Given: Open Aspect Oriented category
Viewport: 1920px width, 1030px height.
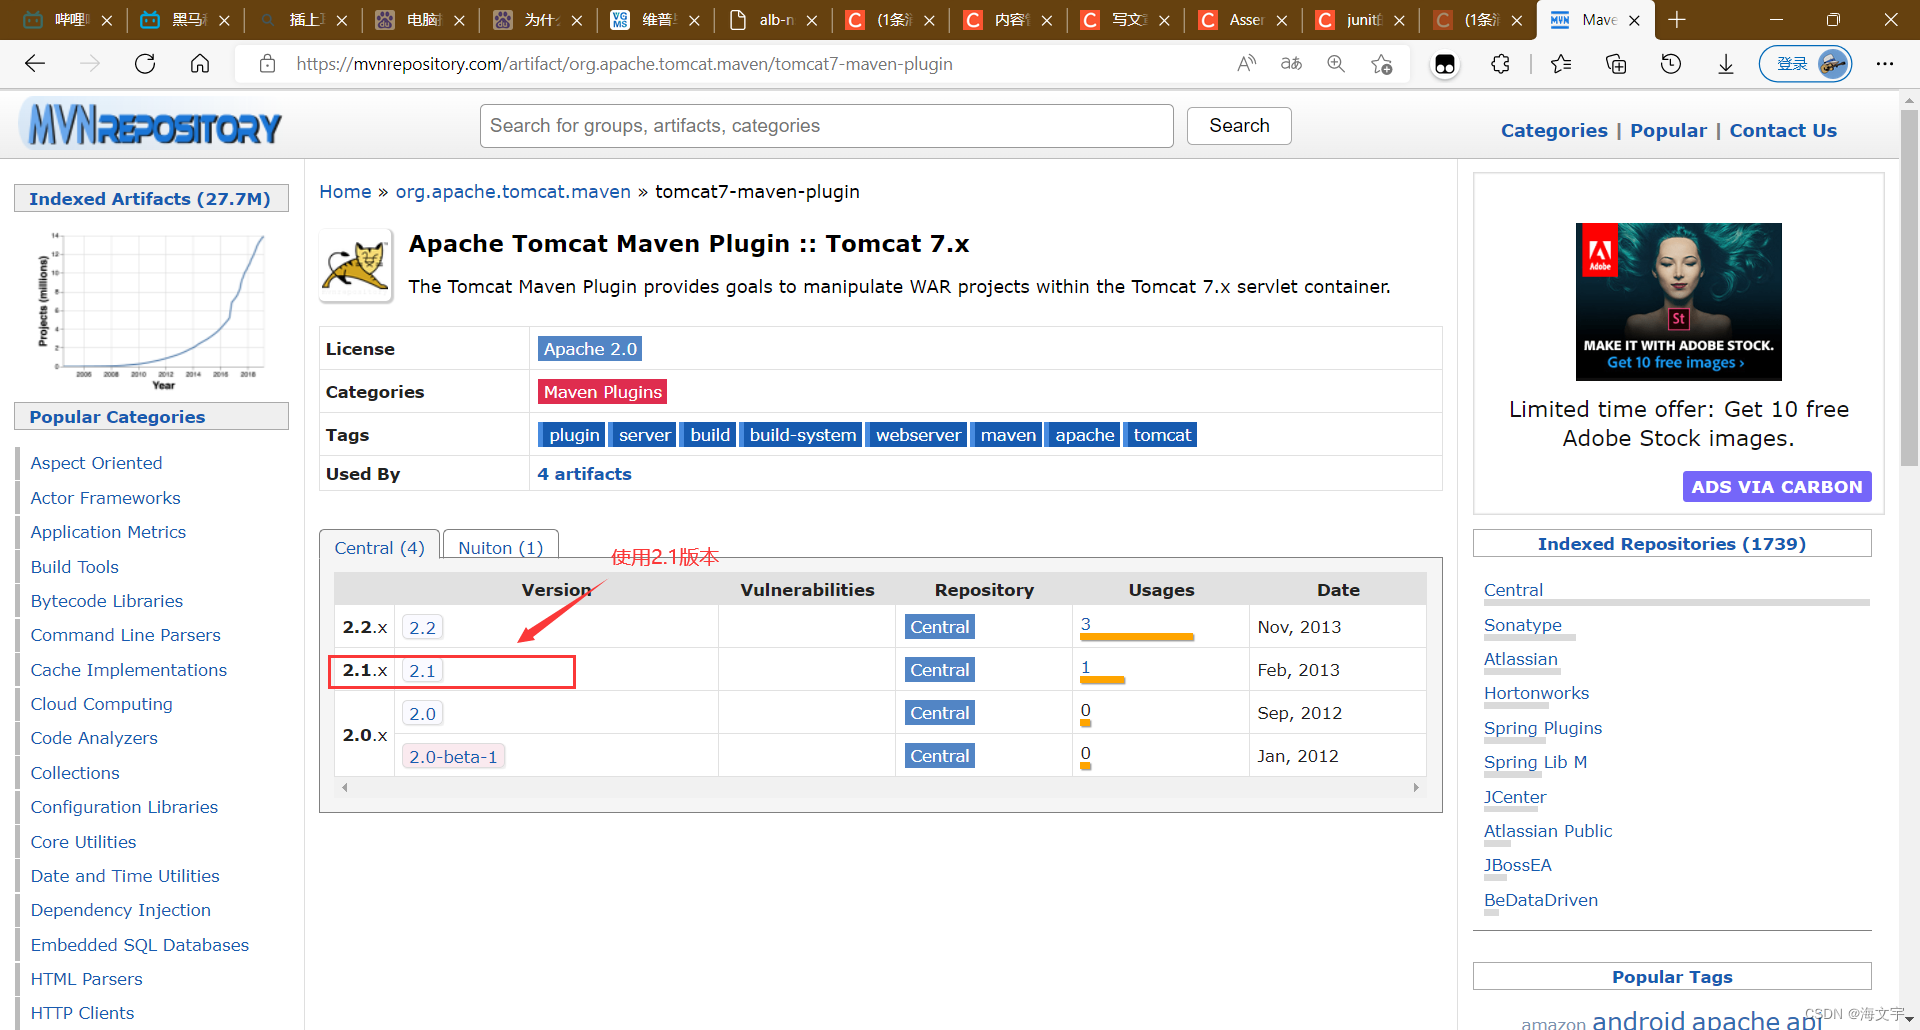Looking at the screenshot, I should [x=96, y=463].
